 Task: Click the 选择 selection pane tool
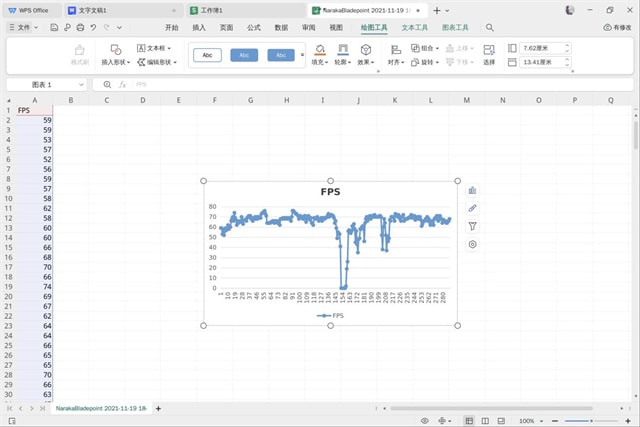click(x=489, y=54)
